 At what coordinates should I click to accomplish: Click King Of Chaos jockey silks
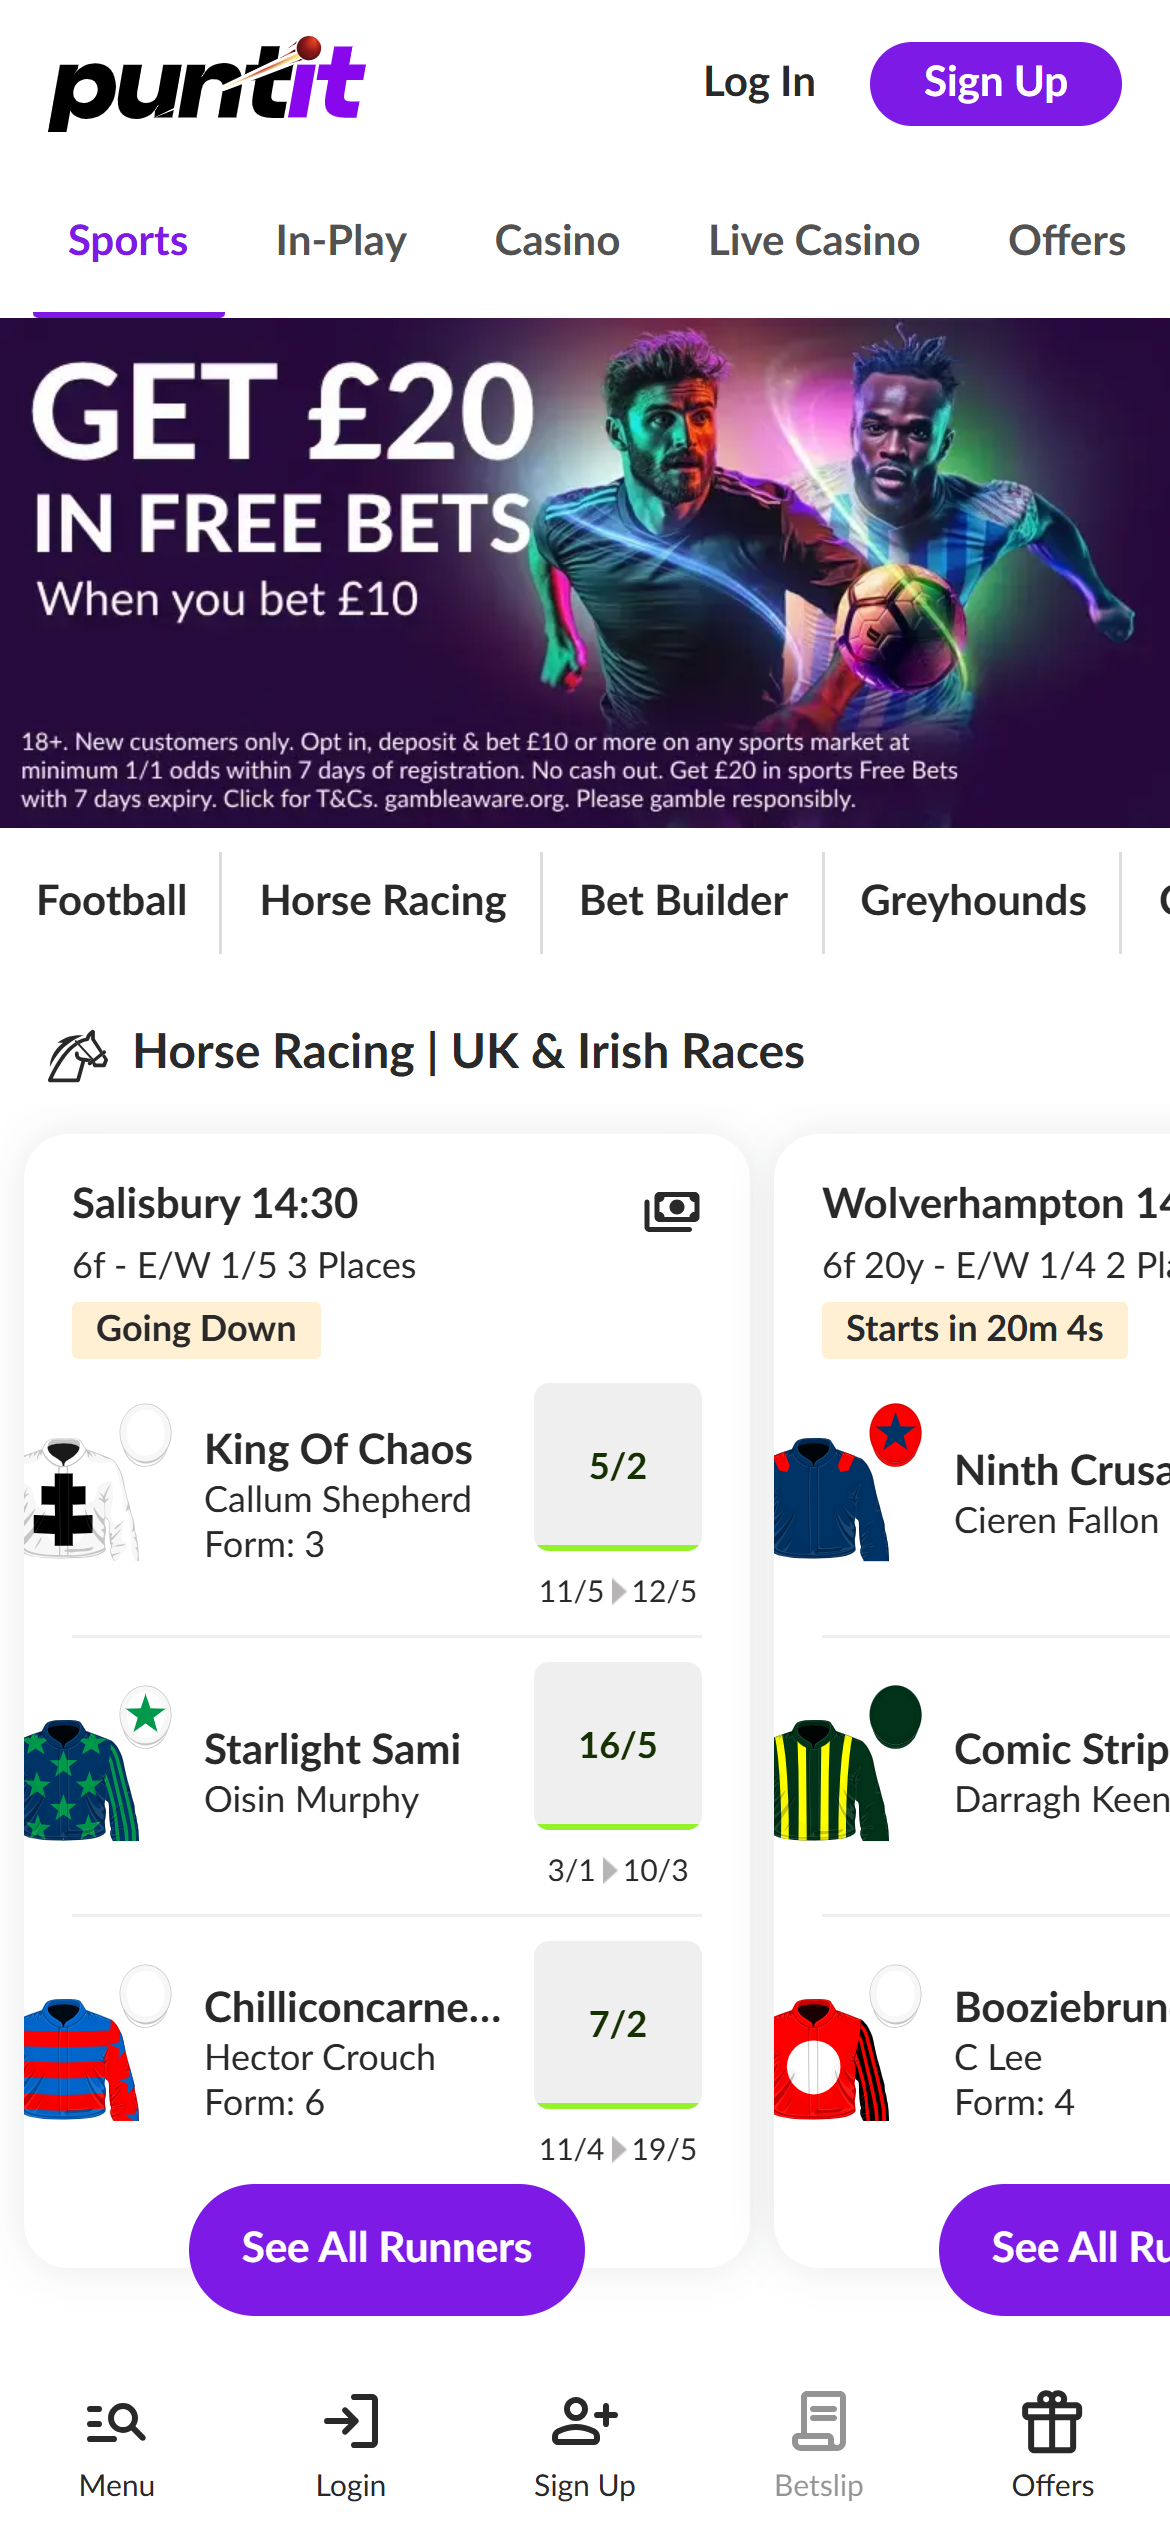click(78, 1497)
